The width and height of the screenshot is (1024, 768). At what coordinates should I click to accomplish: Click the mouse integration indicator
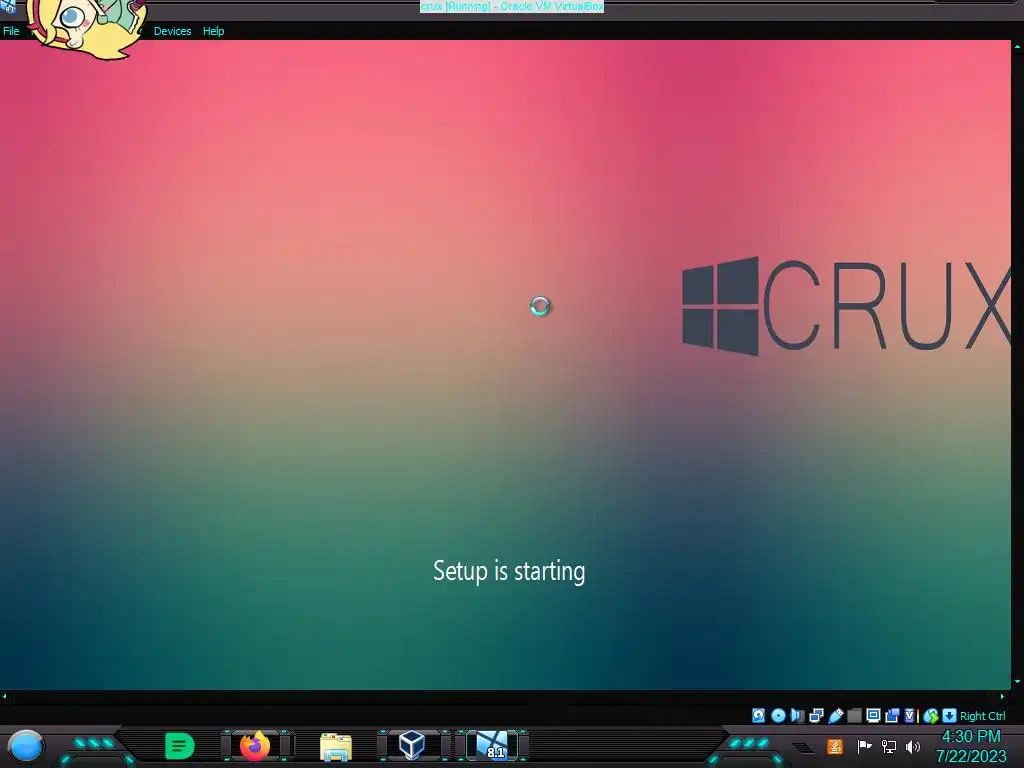pyautogui.click(x=931, y=716)
